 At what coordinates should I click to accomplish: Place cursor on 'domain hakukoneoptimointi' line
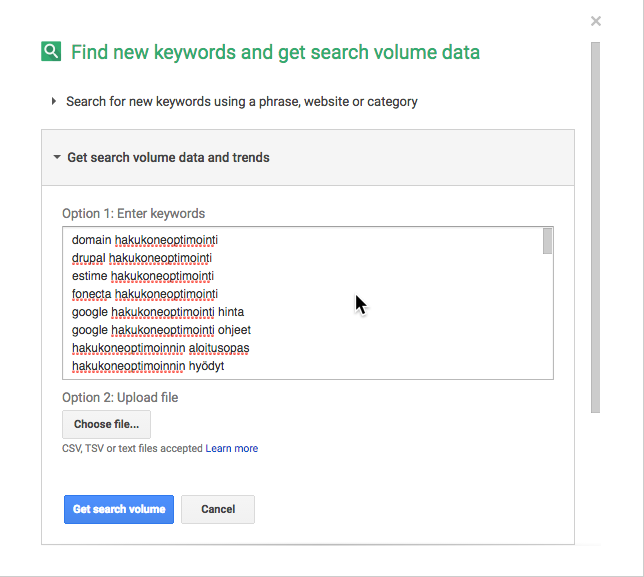pyautogui.click(x=145, y=240)
